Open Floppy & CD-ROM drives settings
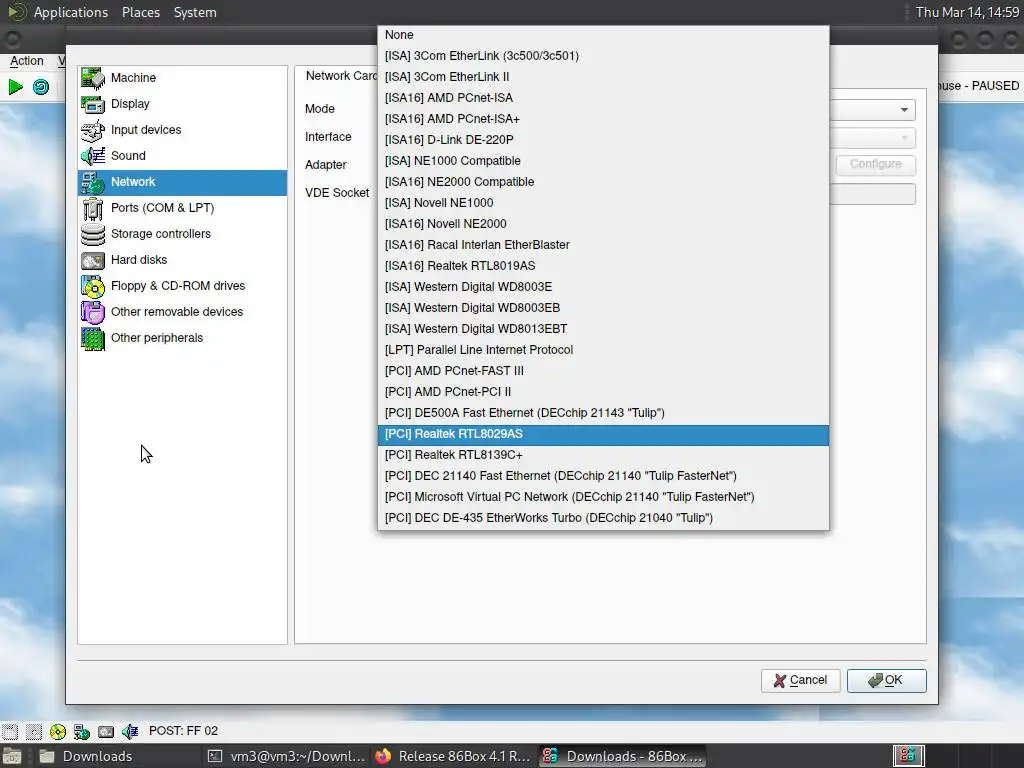 (182, 286)
